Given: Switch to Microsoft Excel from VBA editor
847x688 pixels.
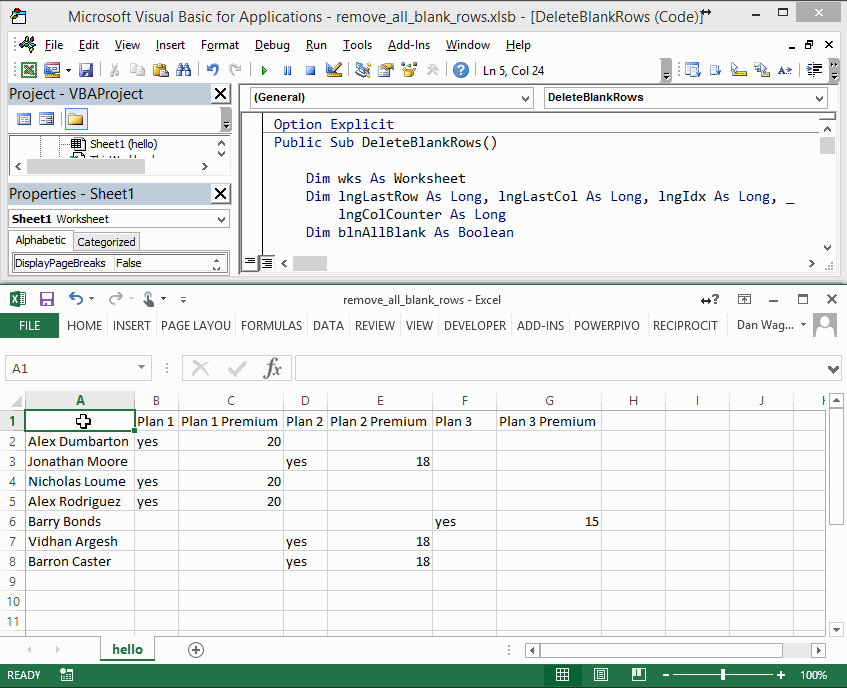Looking at the screenshot, I should [28, 69].
